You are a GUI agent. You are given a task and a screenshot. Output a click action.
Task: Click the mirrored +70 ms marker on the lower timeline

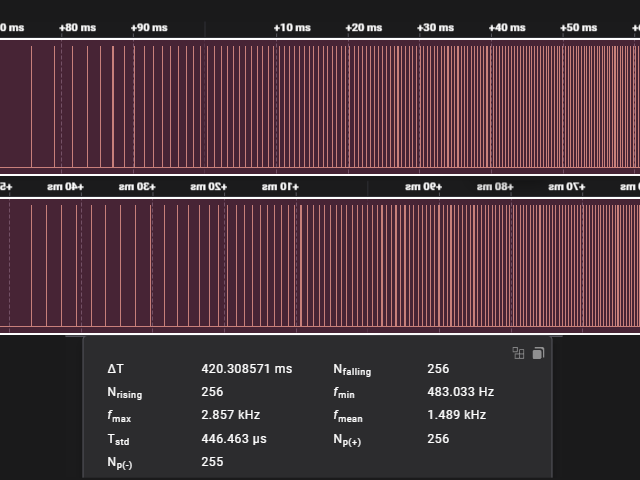(x=567, y=187)
